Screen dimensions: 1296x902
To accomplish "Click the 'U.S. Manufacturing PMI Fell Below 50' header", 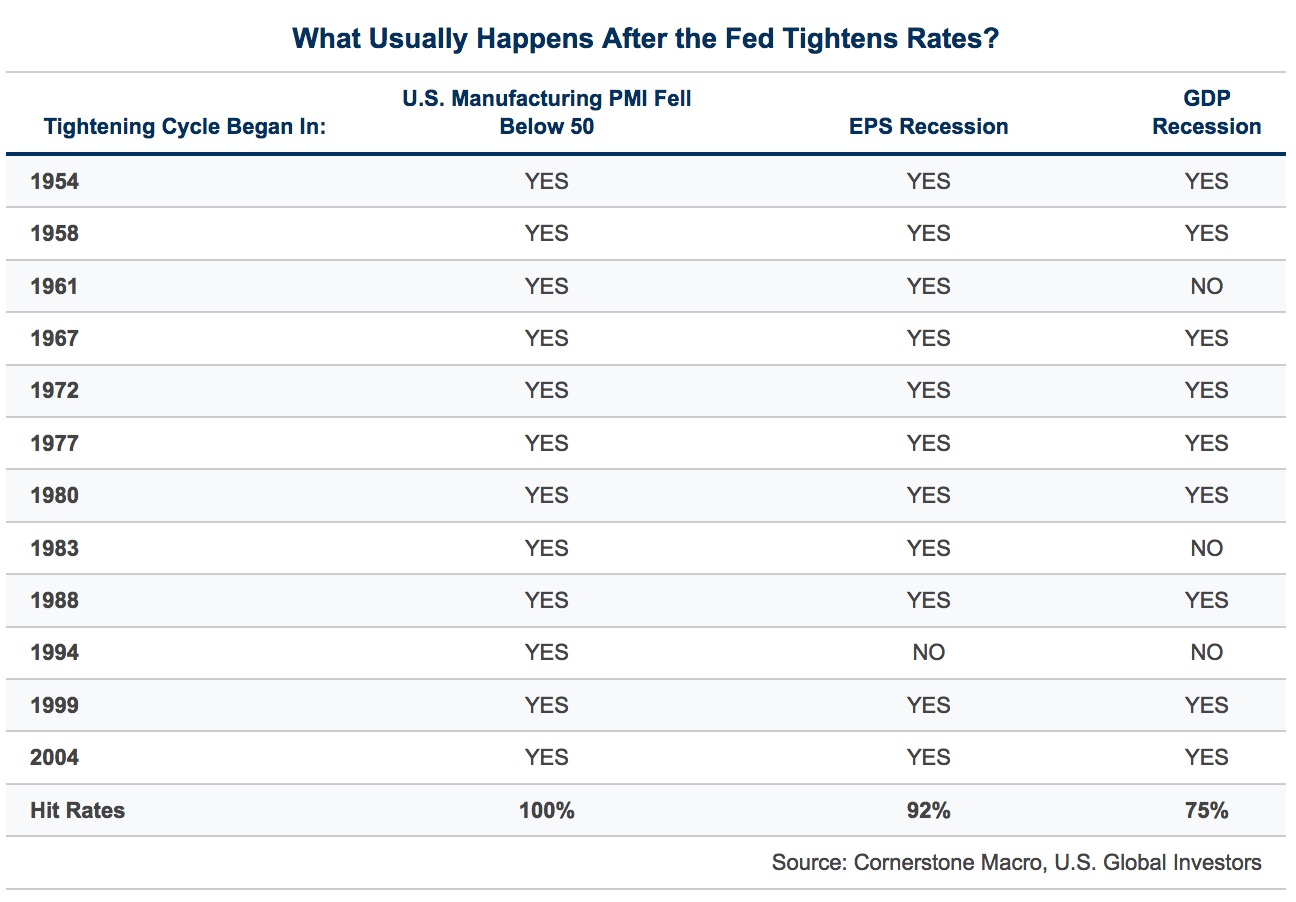I will tap(546, 112).
